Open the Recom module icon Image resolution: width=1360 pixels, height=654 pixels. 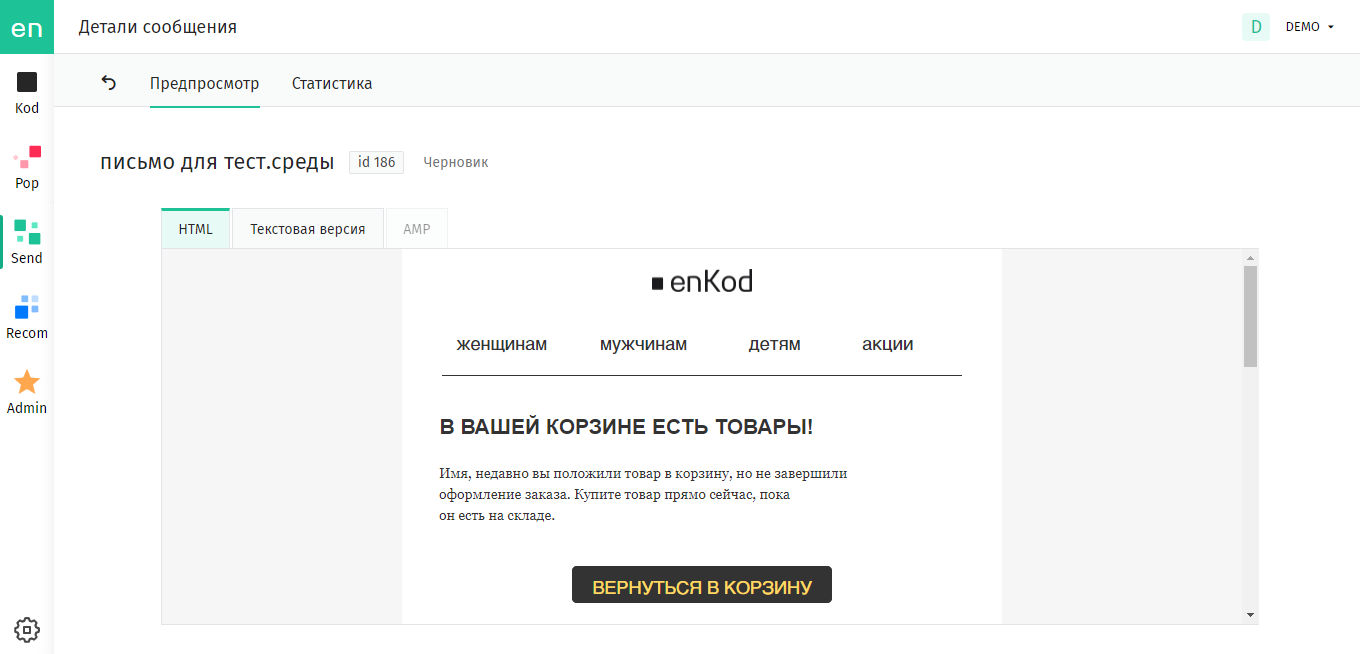[27, 307]
